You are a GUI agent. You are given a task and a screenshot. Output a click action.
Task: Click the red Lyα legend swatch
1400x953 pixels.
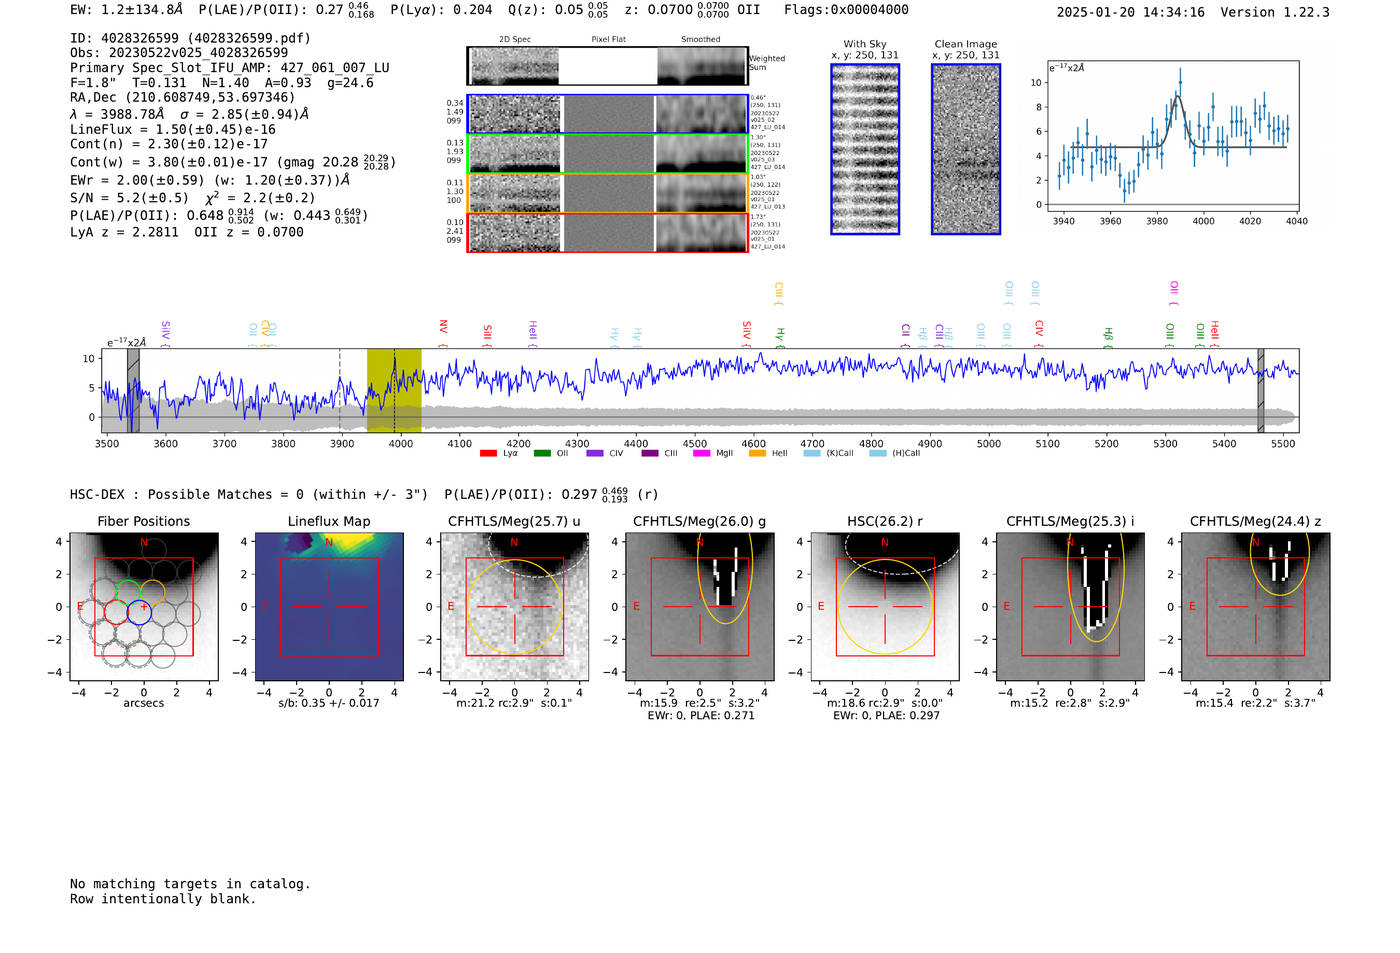pos(488,454)
